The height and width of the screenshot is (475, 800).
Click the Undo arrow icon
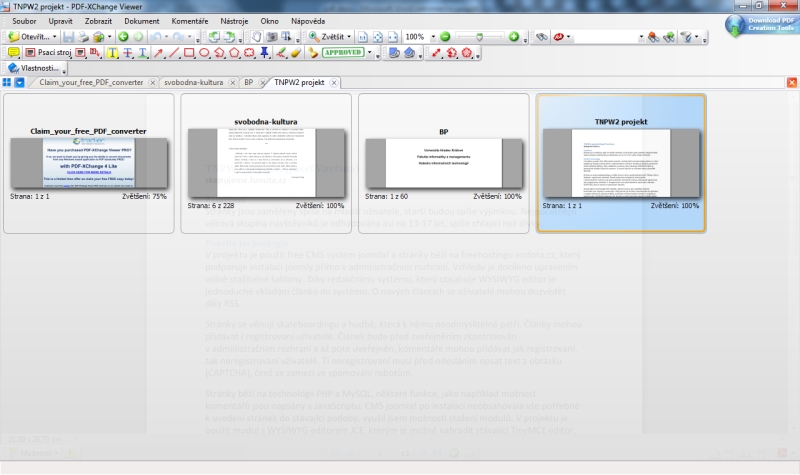(x=156, y=37)
